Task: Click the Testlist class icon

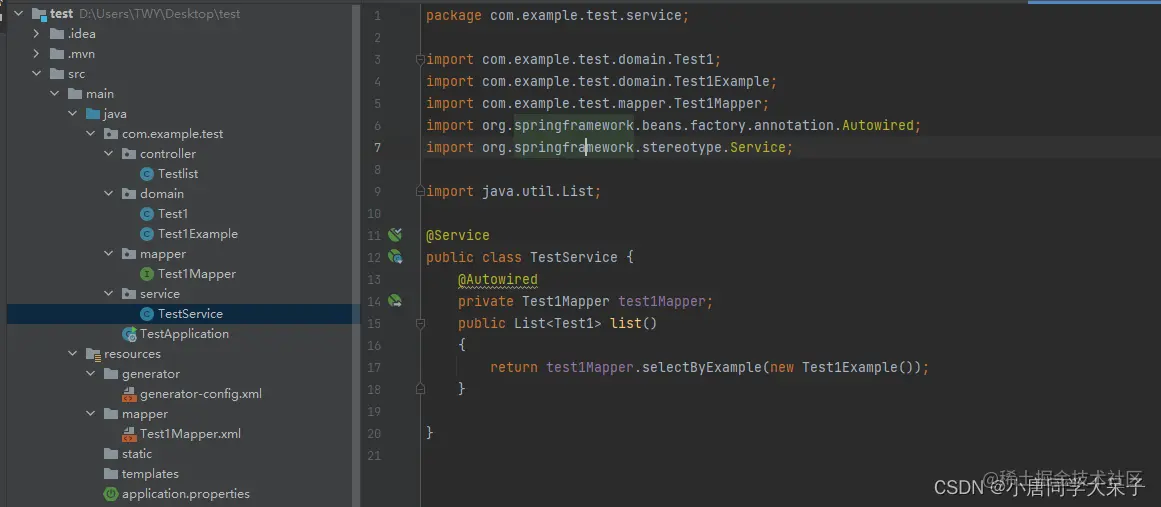Action: coord(147,173)
